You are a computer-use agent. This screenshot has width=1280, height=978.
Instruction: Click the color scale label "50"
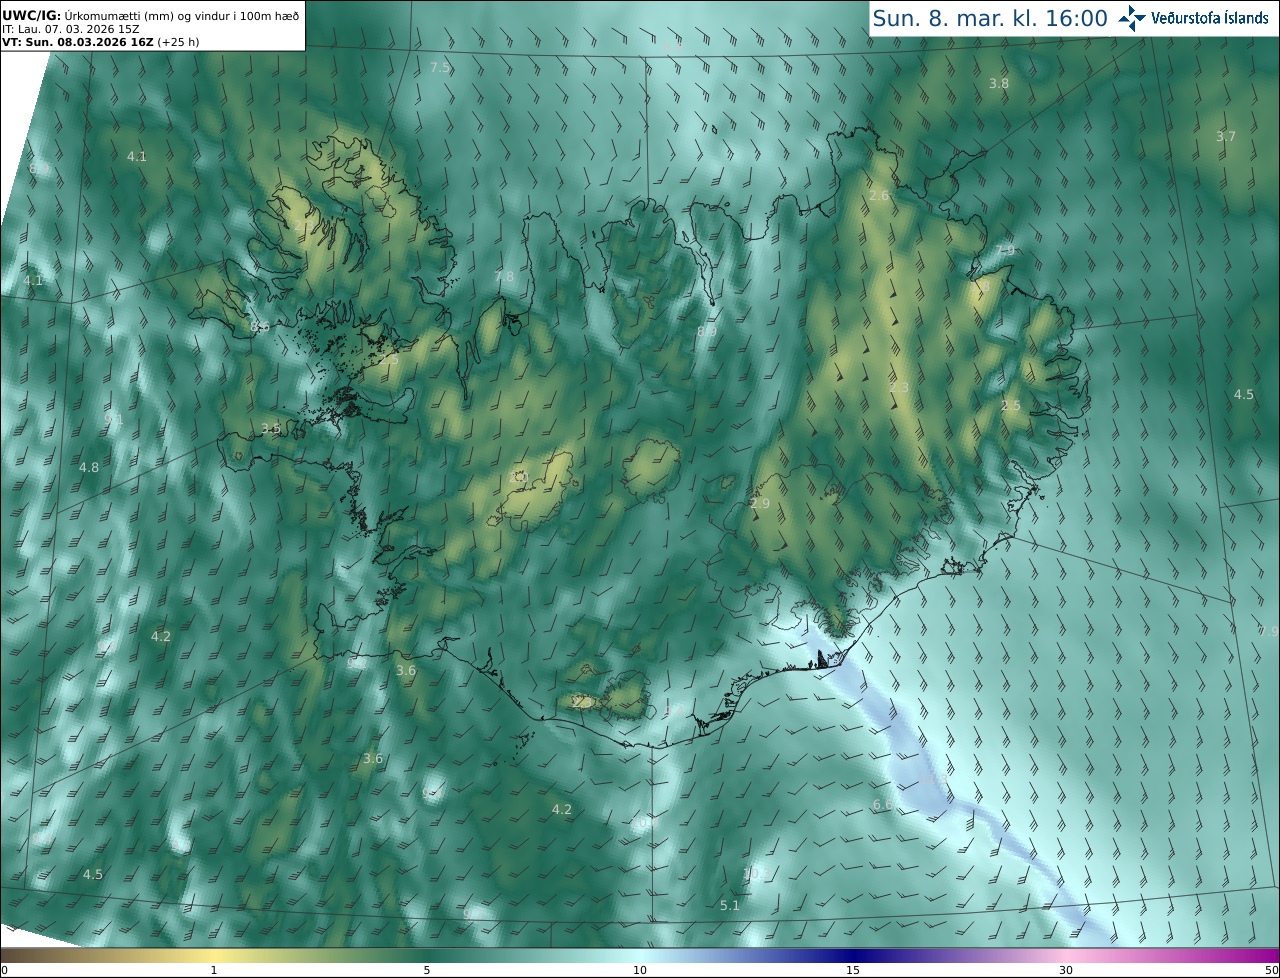click(x=1271, y=970)
